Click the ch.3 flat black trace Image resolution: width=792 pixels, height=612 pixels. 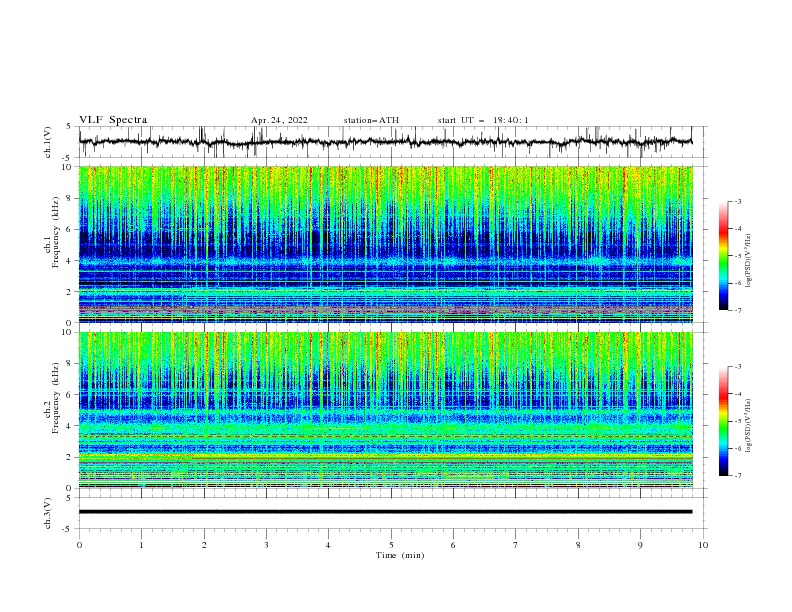click(385, 512)
